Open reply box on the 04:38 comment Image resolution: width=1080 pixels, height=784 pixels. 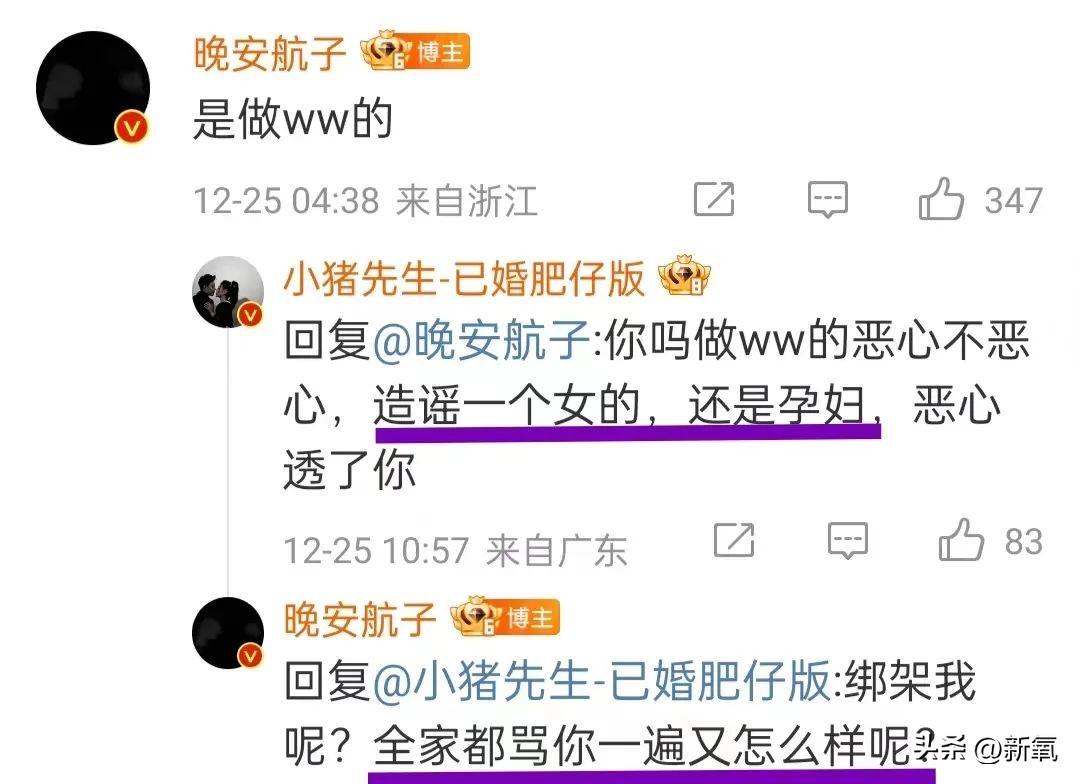point(827,200)
